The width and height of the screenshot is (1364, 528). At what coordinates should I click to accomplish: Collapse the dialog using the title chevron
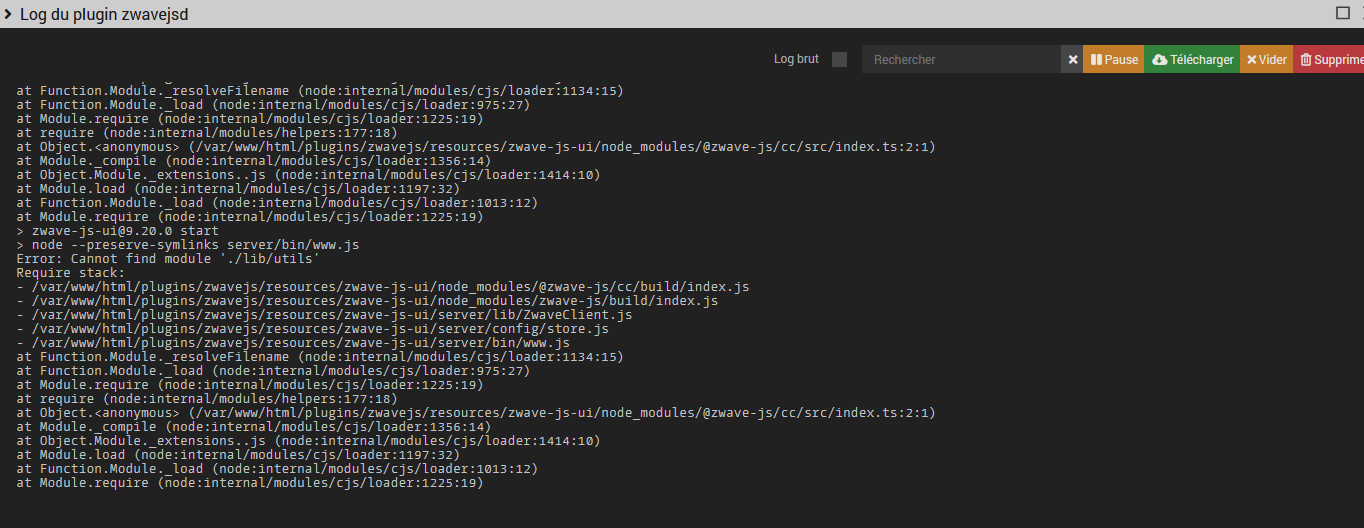point(8,14)
